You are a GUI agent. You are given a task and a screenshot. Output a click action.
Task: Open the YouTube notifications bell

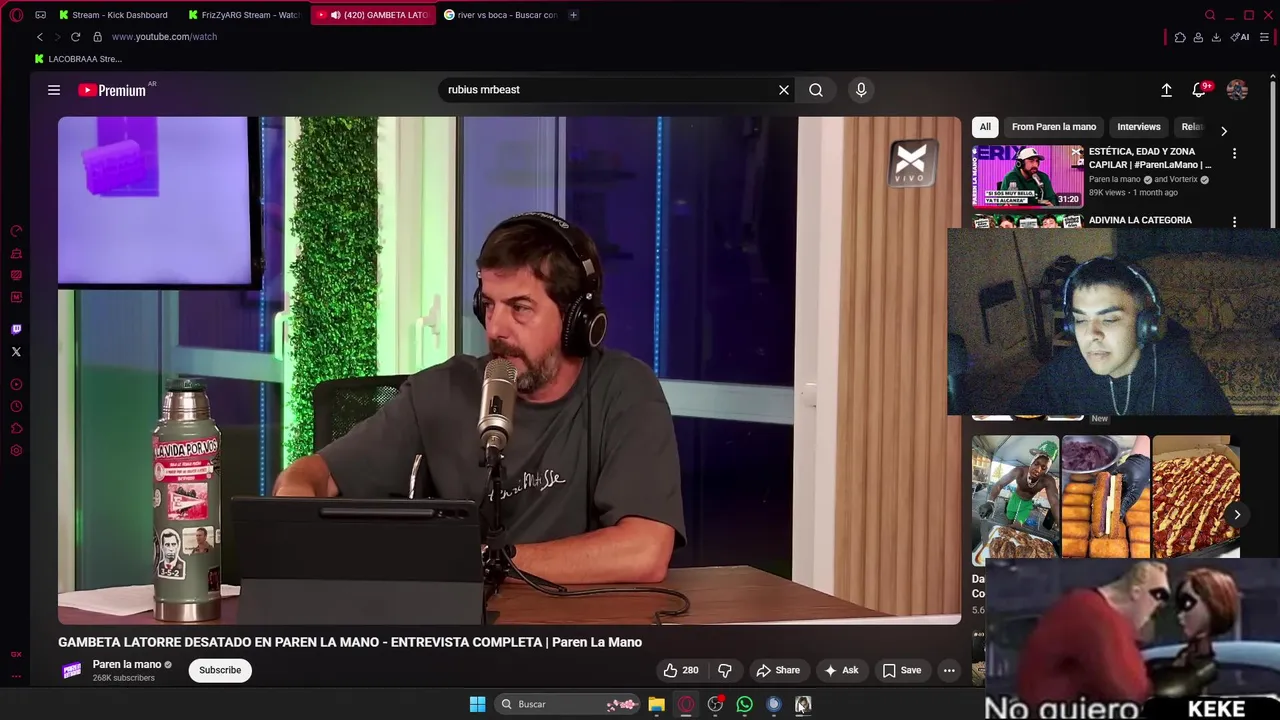pos(1200,90)
